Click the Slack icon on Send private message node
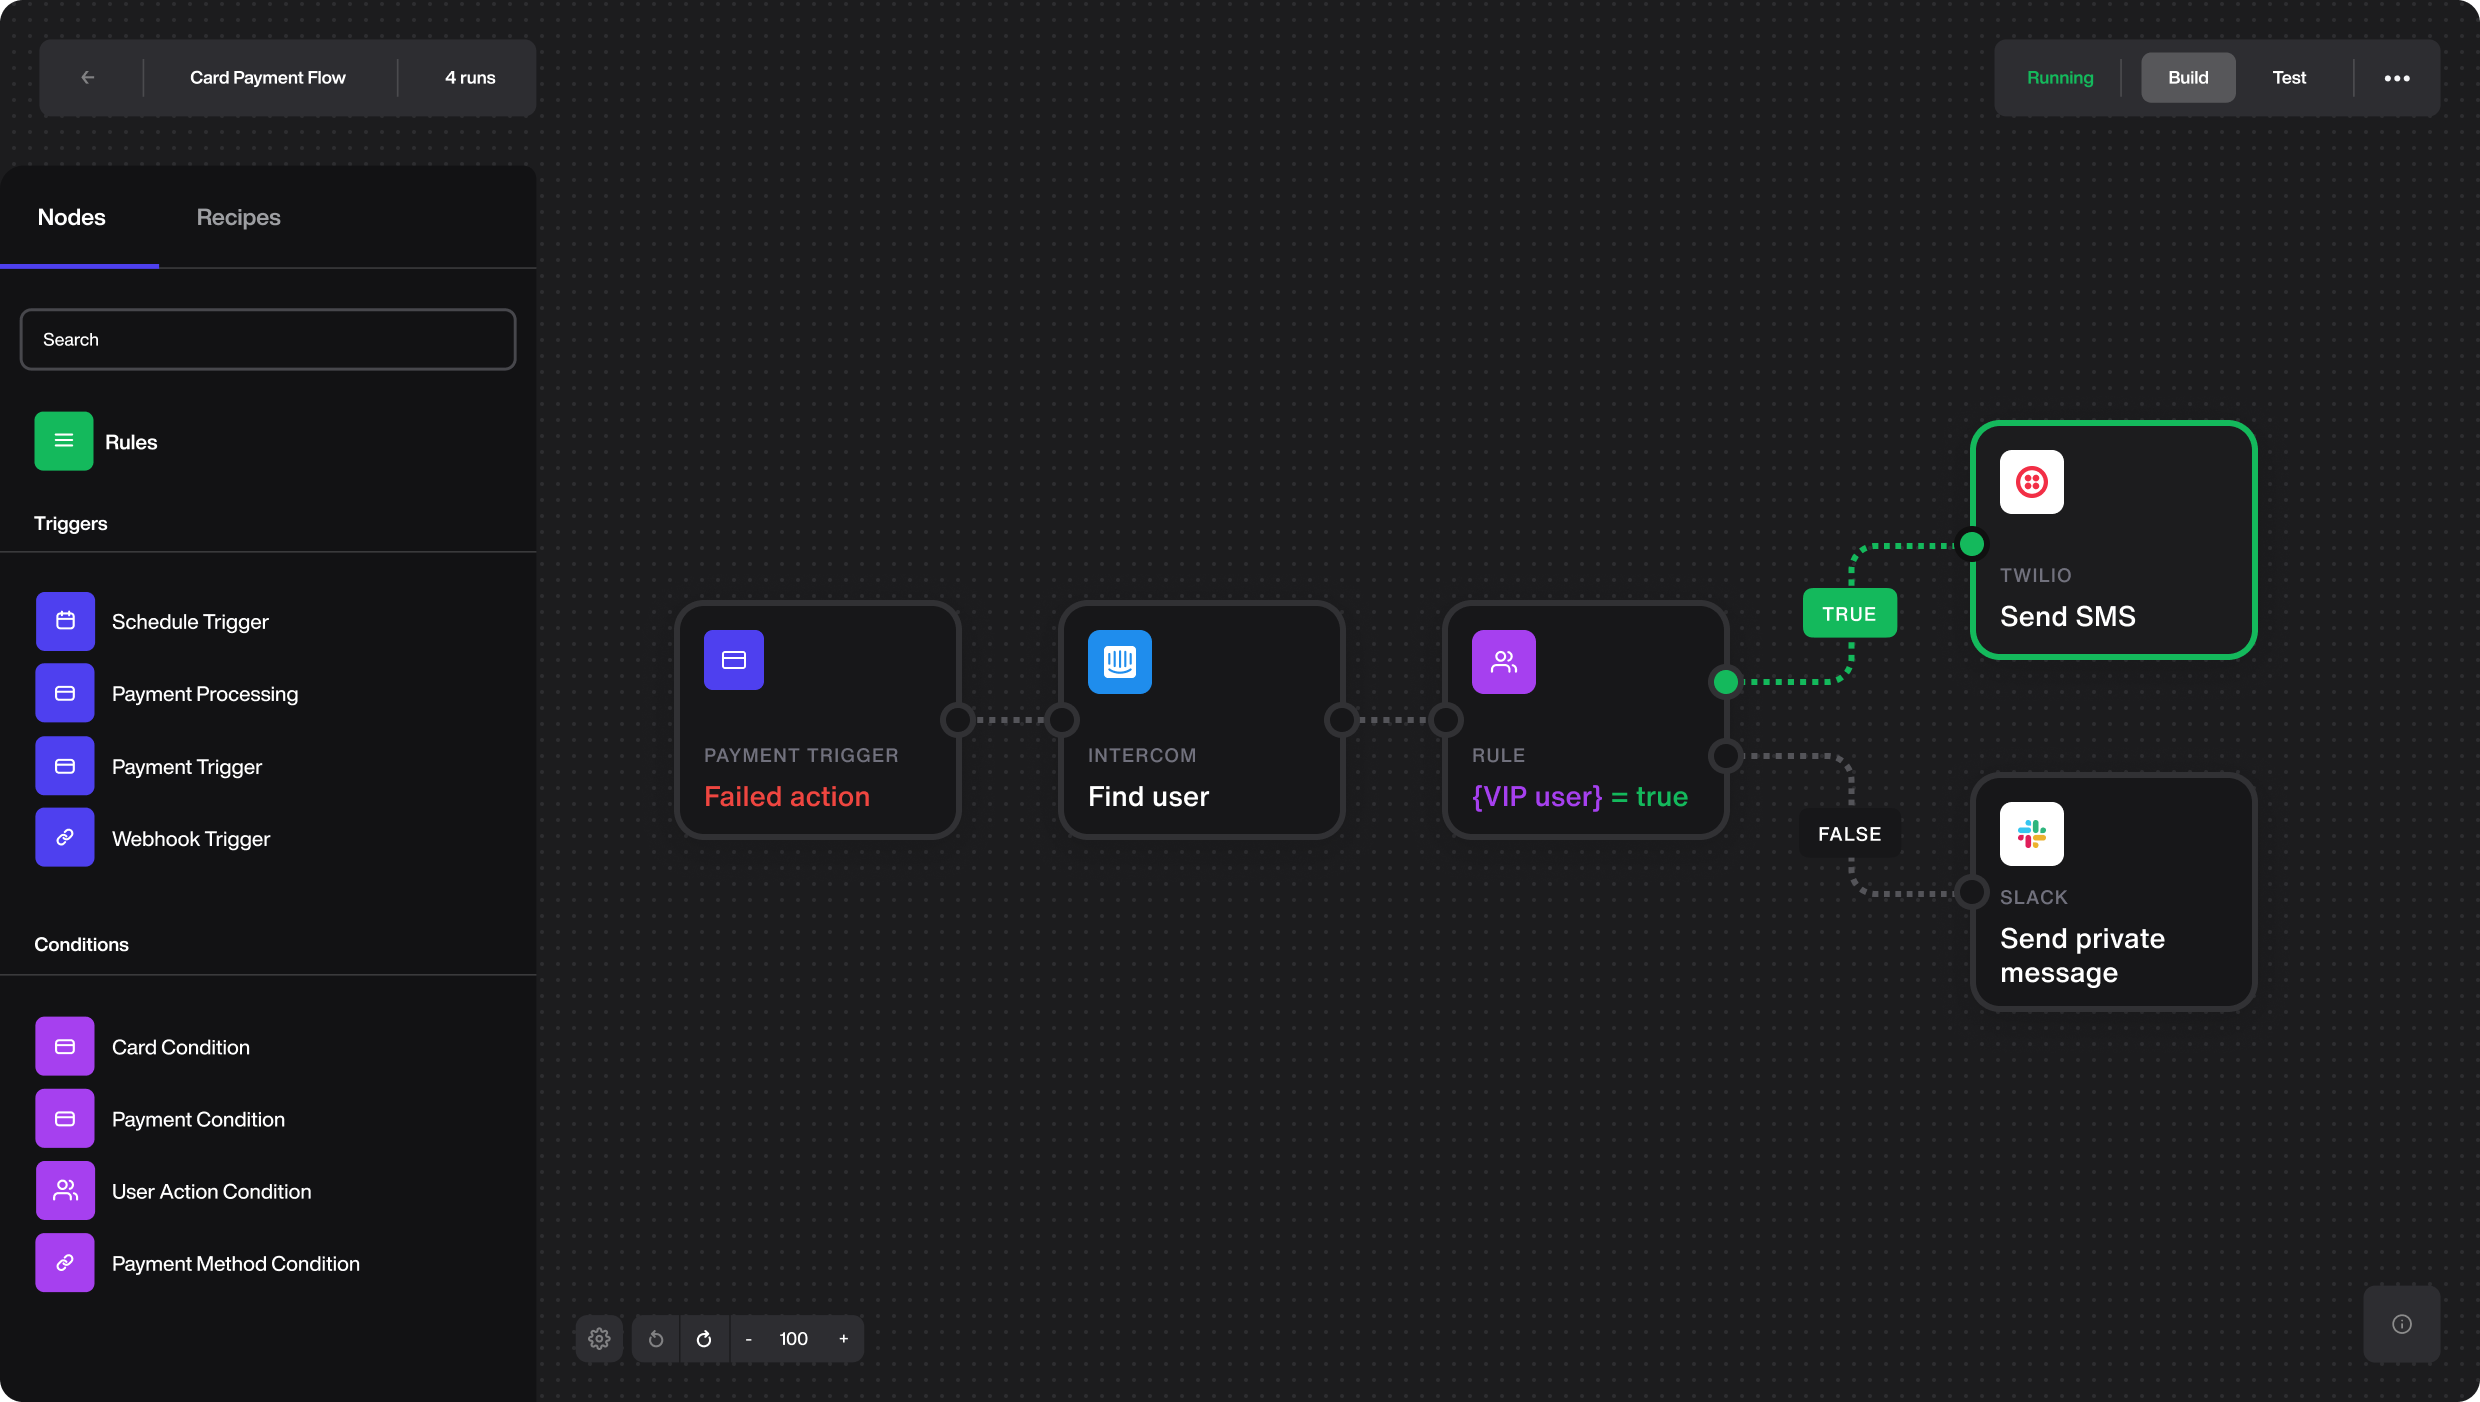 coord(2031,833)
